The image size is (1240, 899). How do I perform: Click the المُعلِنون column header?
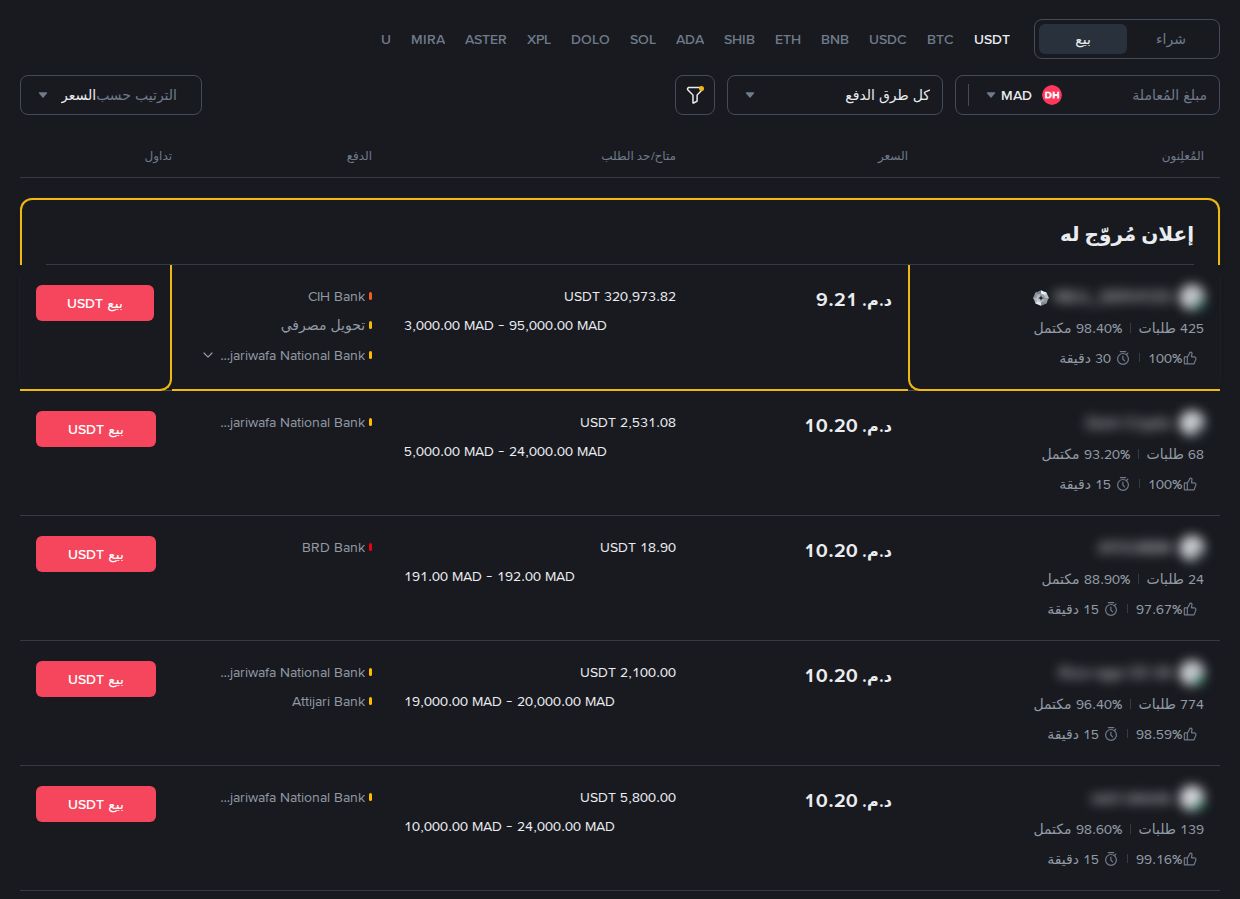[x=1182, y=157]
